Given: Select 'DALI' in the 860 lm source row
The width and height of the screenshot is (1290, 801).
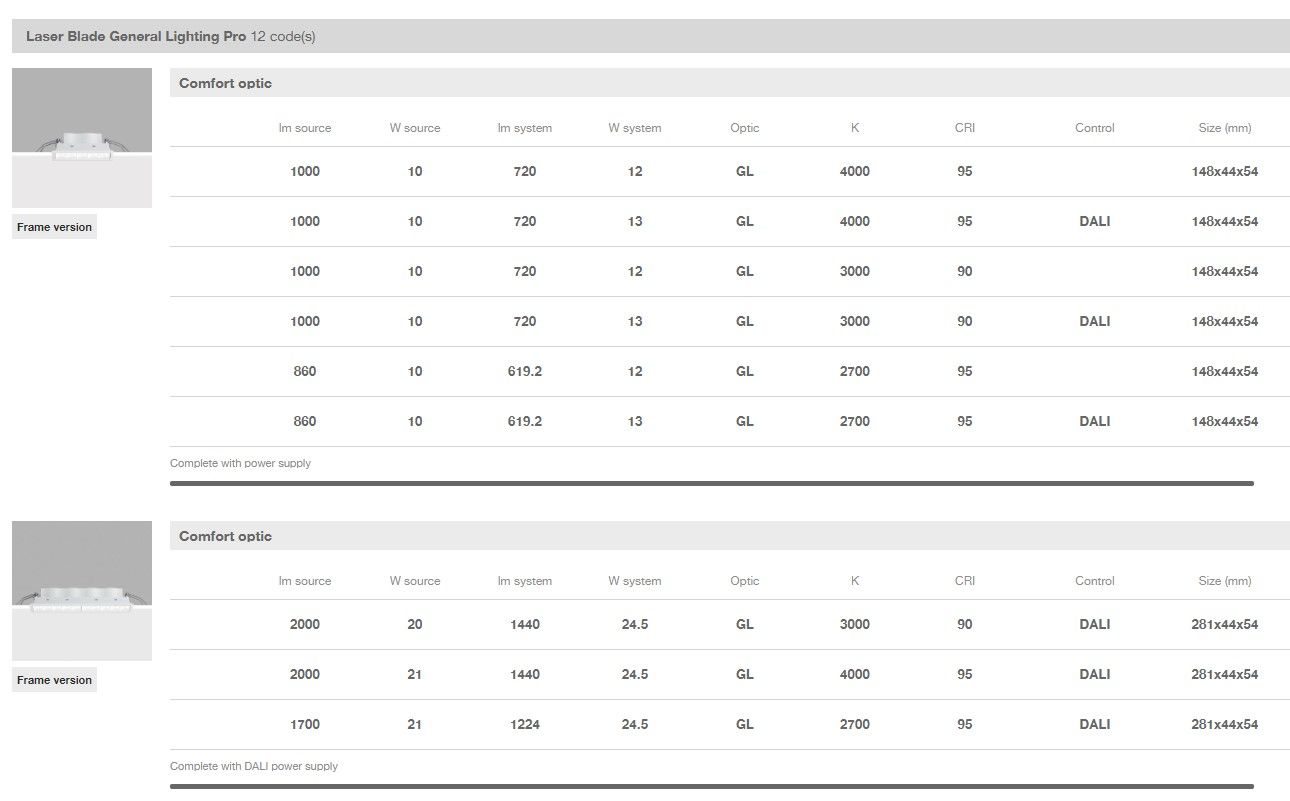Looking at the screenshot, I should click(1095, 421).
